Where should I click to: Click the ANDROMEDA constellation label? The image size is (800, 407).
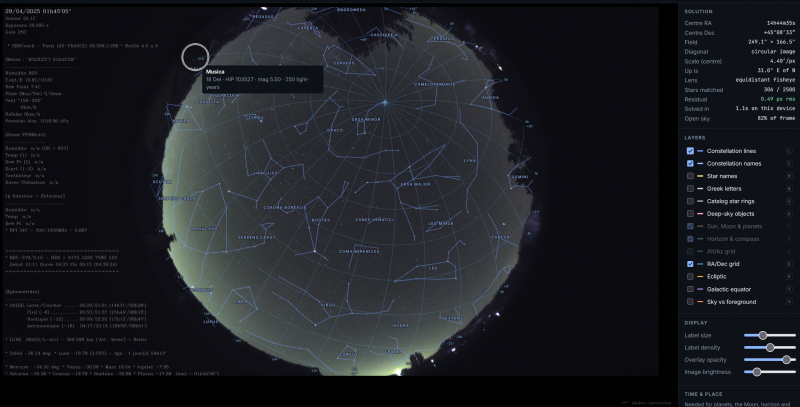[x=352, y=10]
